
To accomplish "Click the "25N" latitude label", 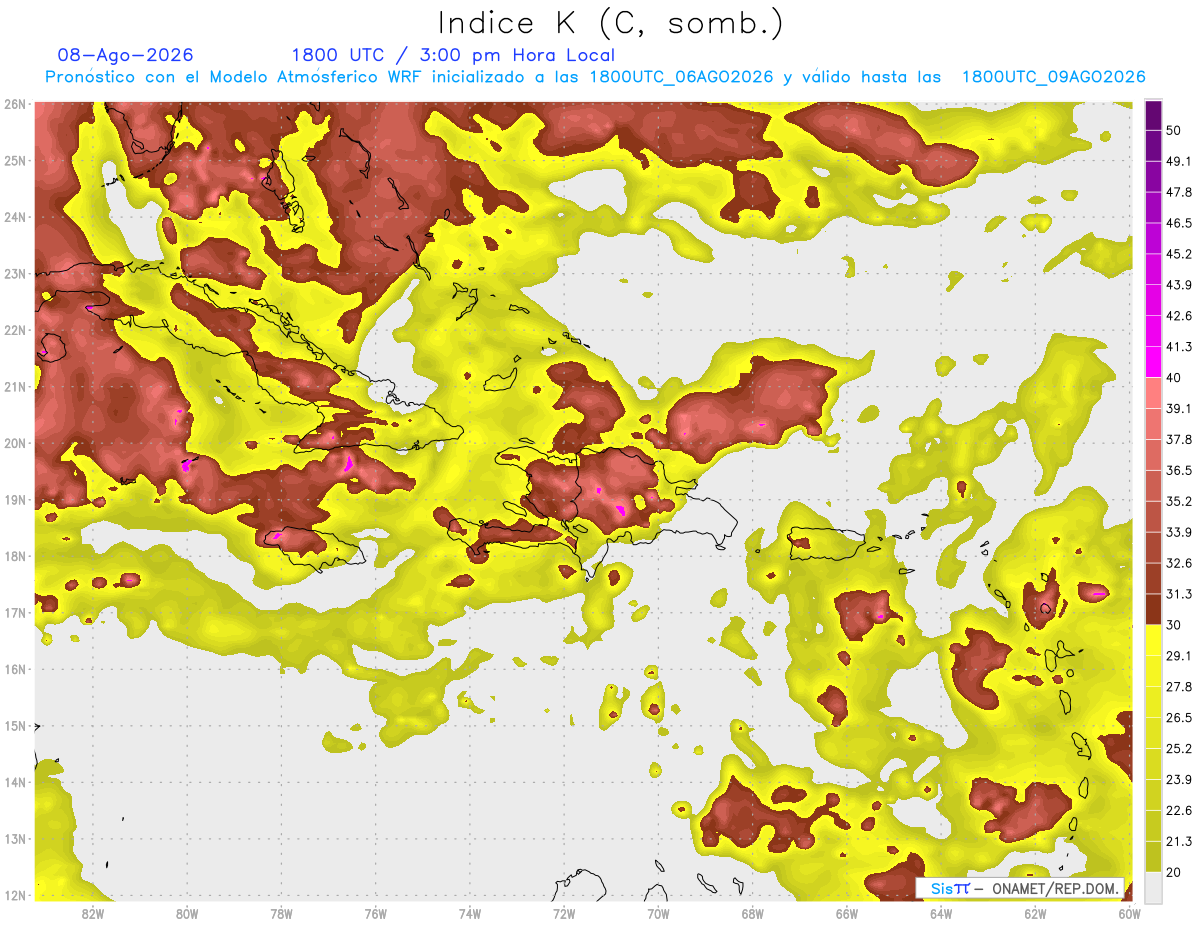I will 14,160.
